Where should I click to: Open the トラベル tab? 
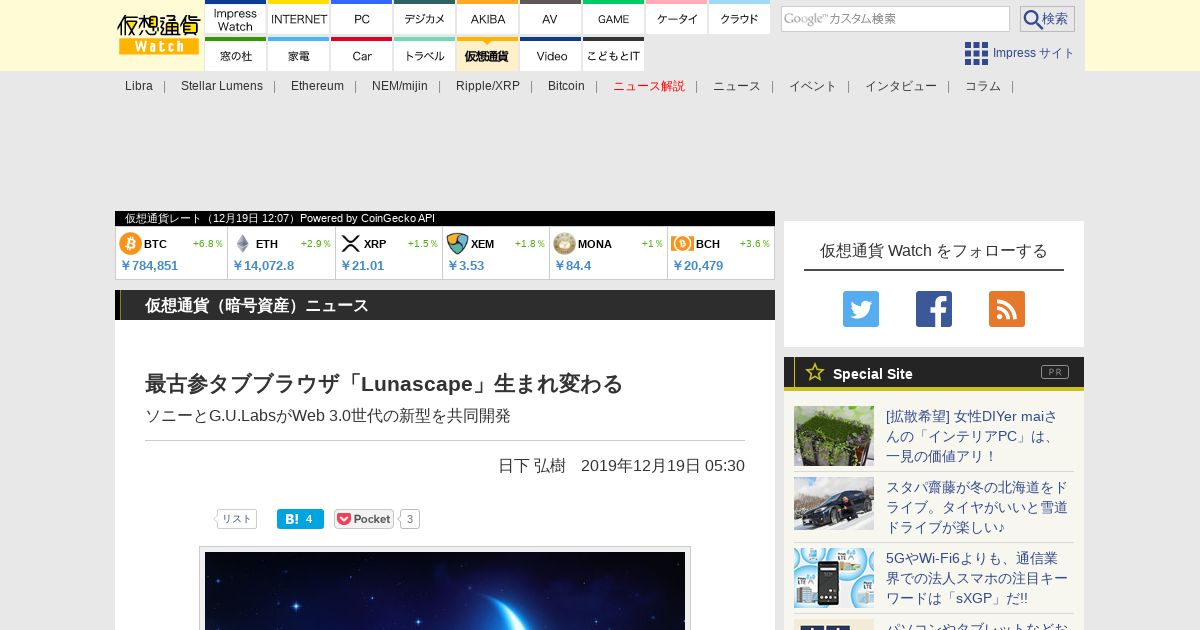pyautogui.click(x=425, y=55)
